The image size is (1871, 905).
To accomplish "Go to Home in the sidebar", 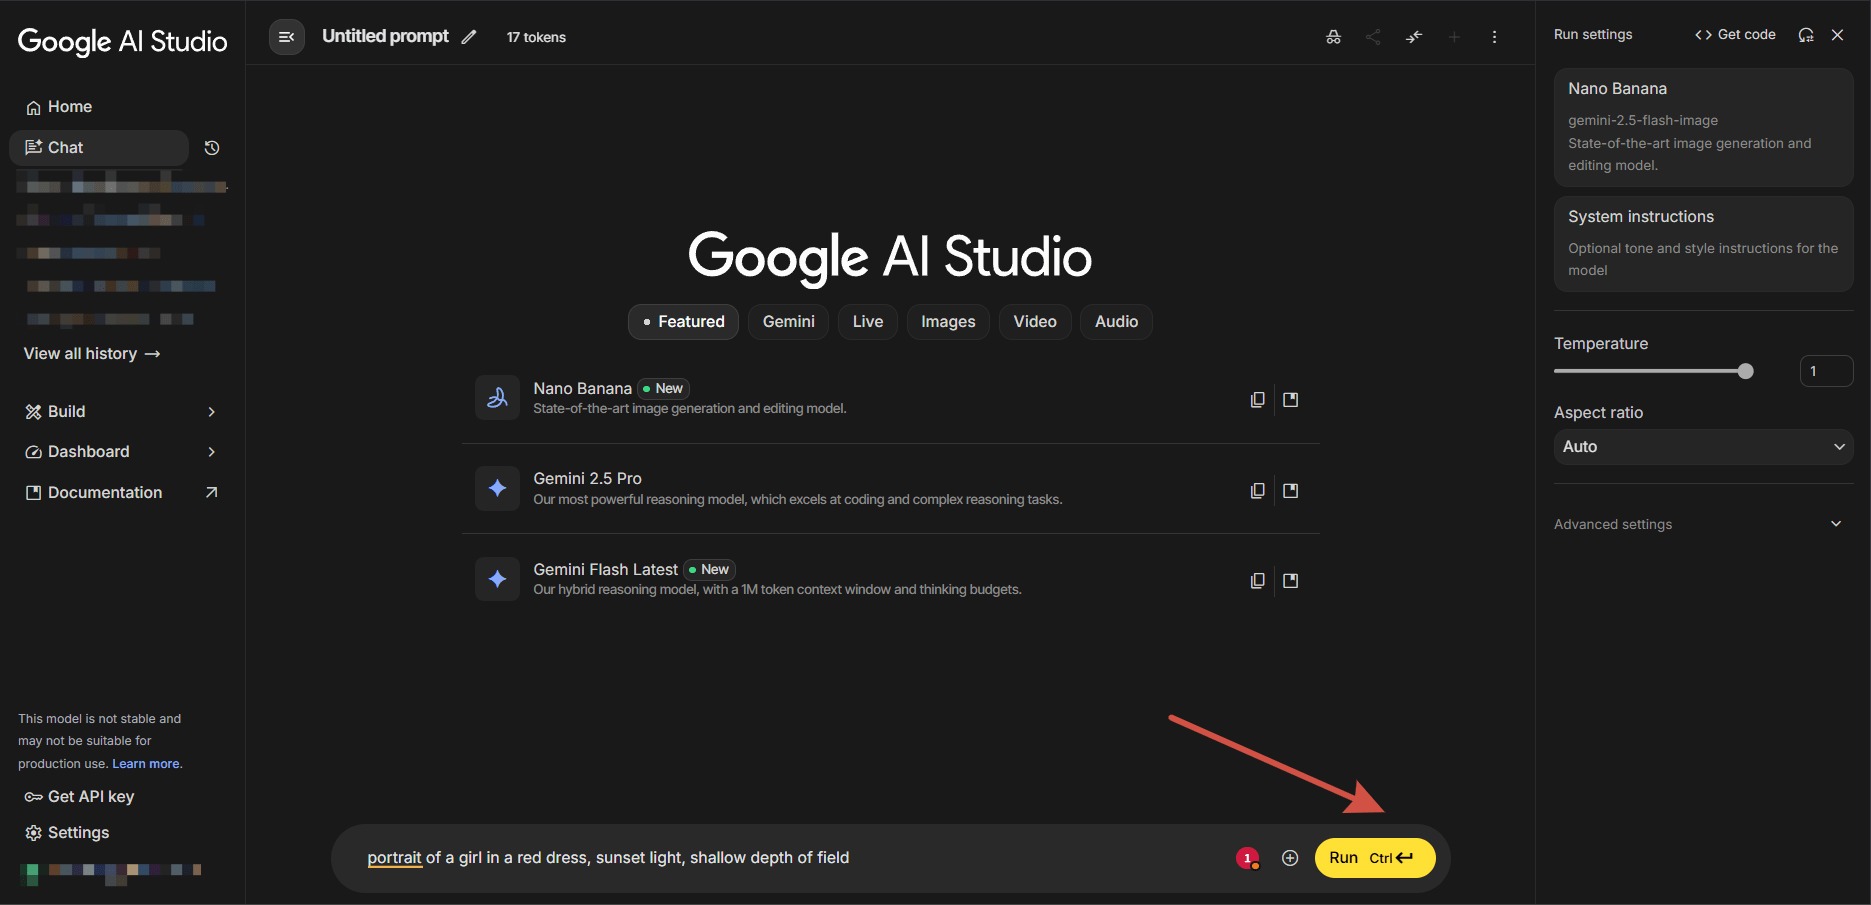I will (x=59, y=107).
